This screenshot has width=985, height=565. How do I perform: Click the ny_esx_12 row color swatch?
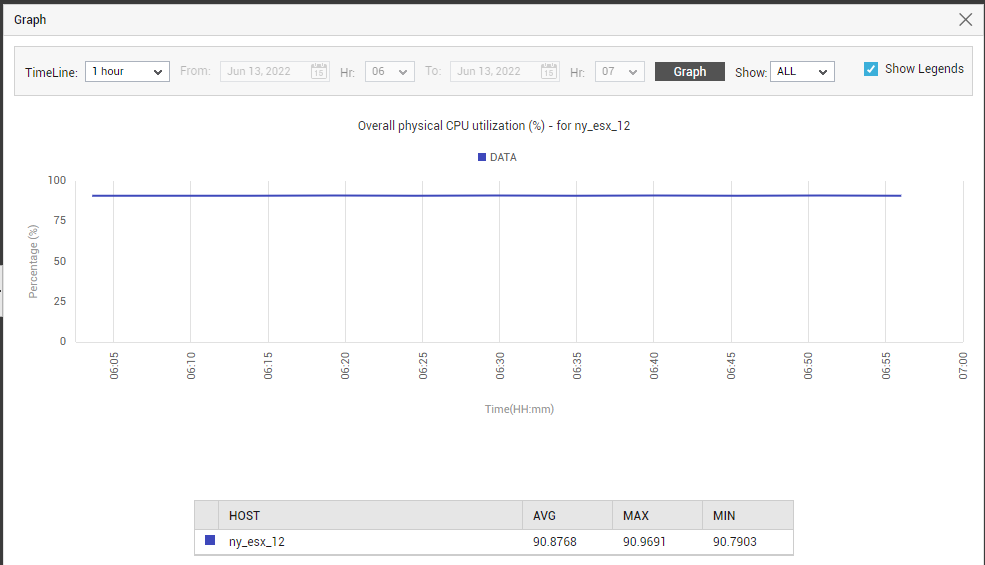pyautogui.click(x=210, y=540)
